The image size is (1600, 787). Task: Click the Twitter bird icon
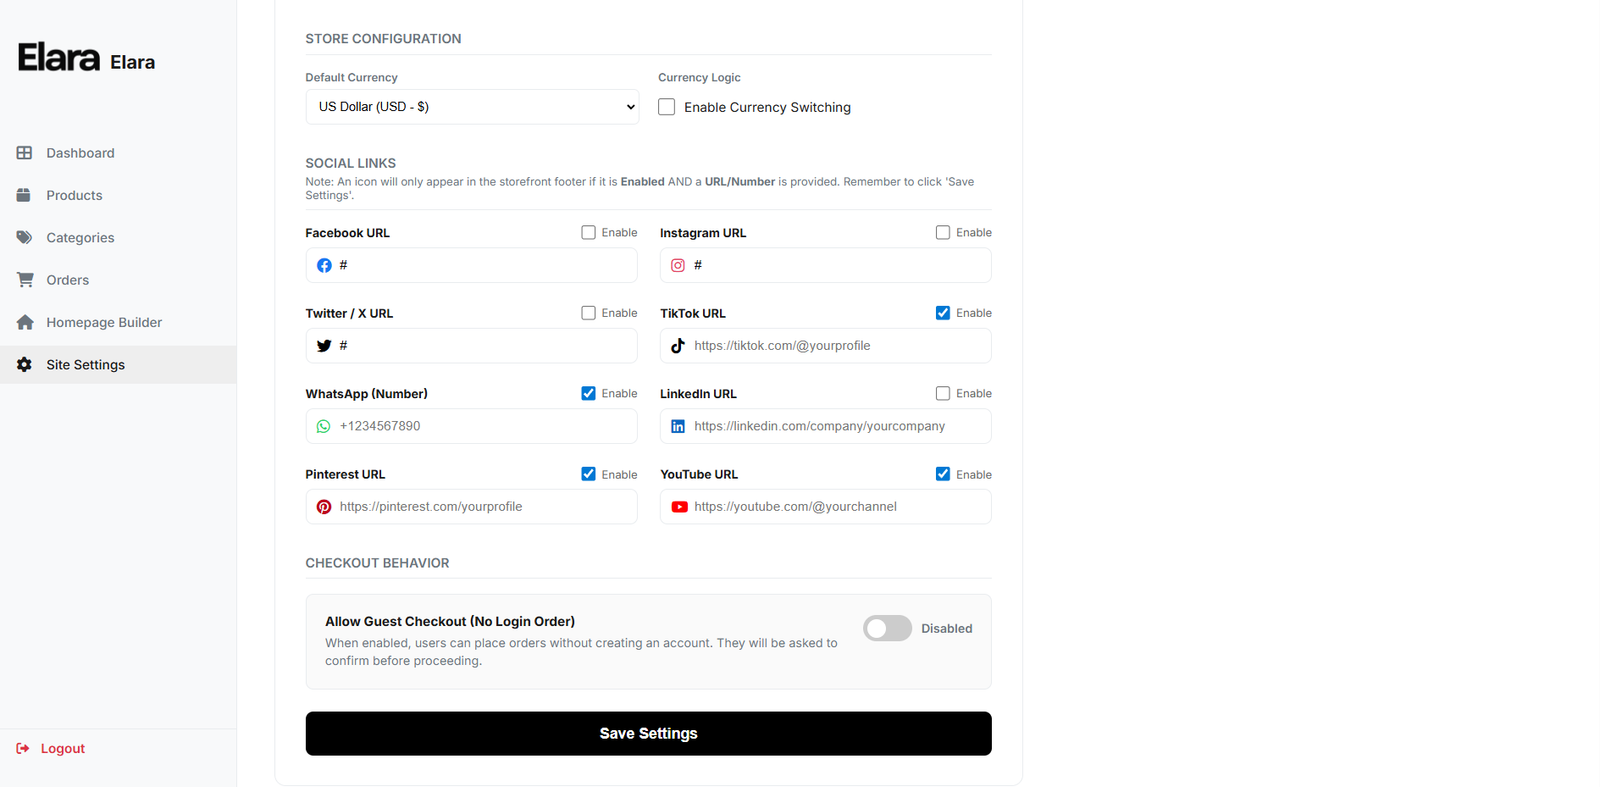[x=324, y=346]
